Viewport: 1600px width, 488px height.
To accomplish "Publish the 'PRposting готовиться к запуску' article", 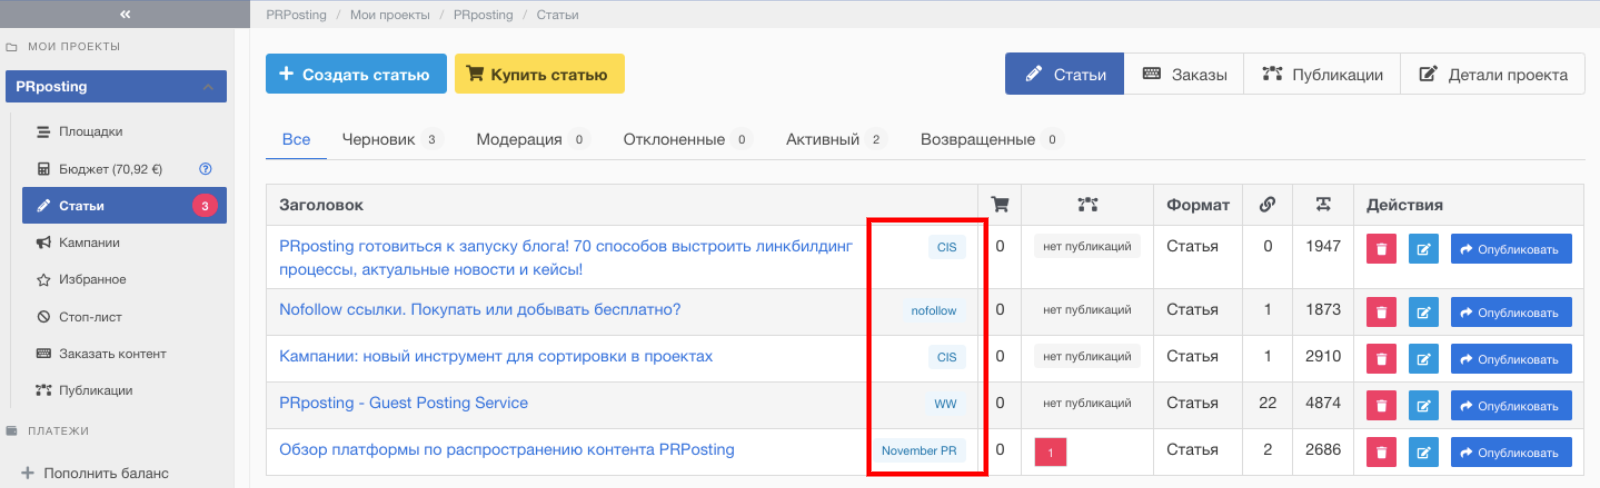I will point(1511,249).
